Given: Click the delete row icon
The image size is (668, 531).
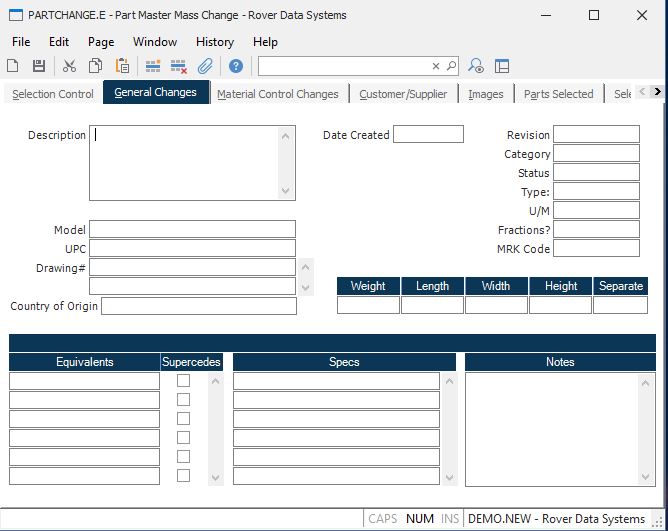Looking at the screenshot, I should click(x=179, y=66).
